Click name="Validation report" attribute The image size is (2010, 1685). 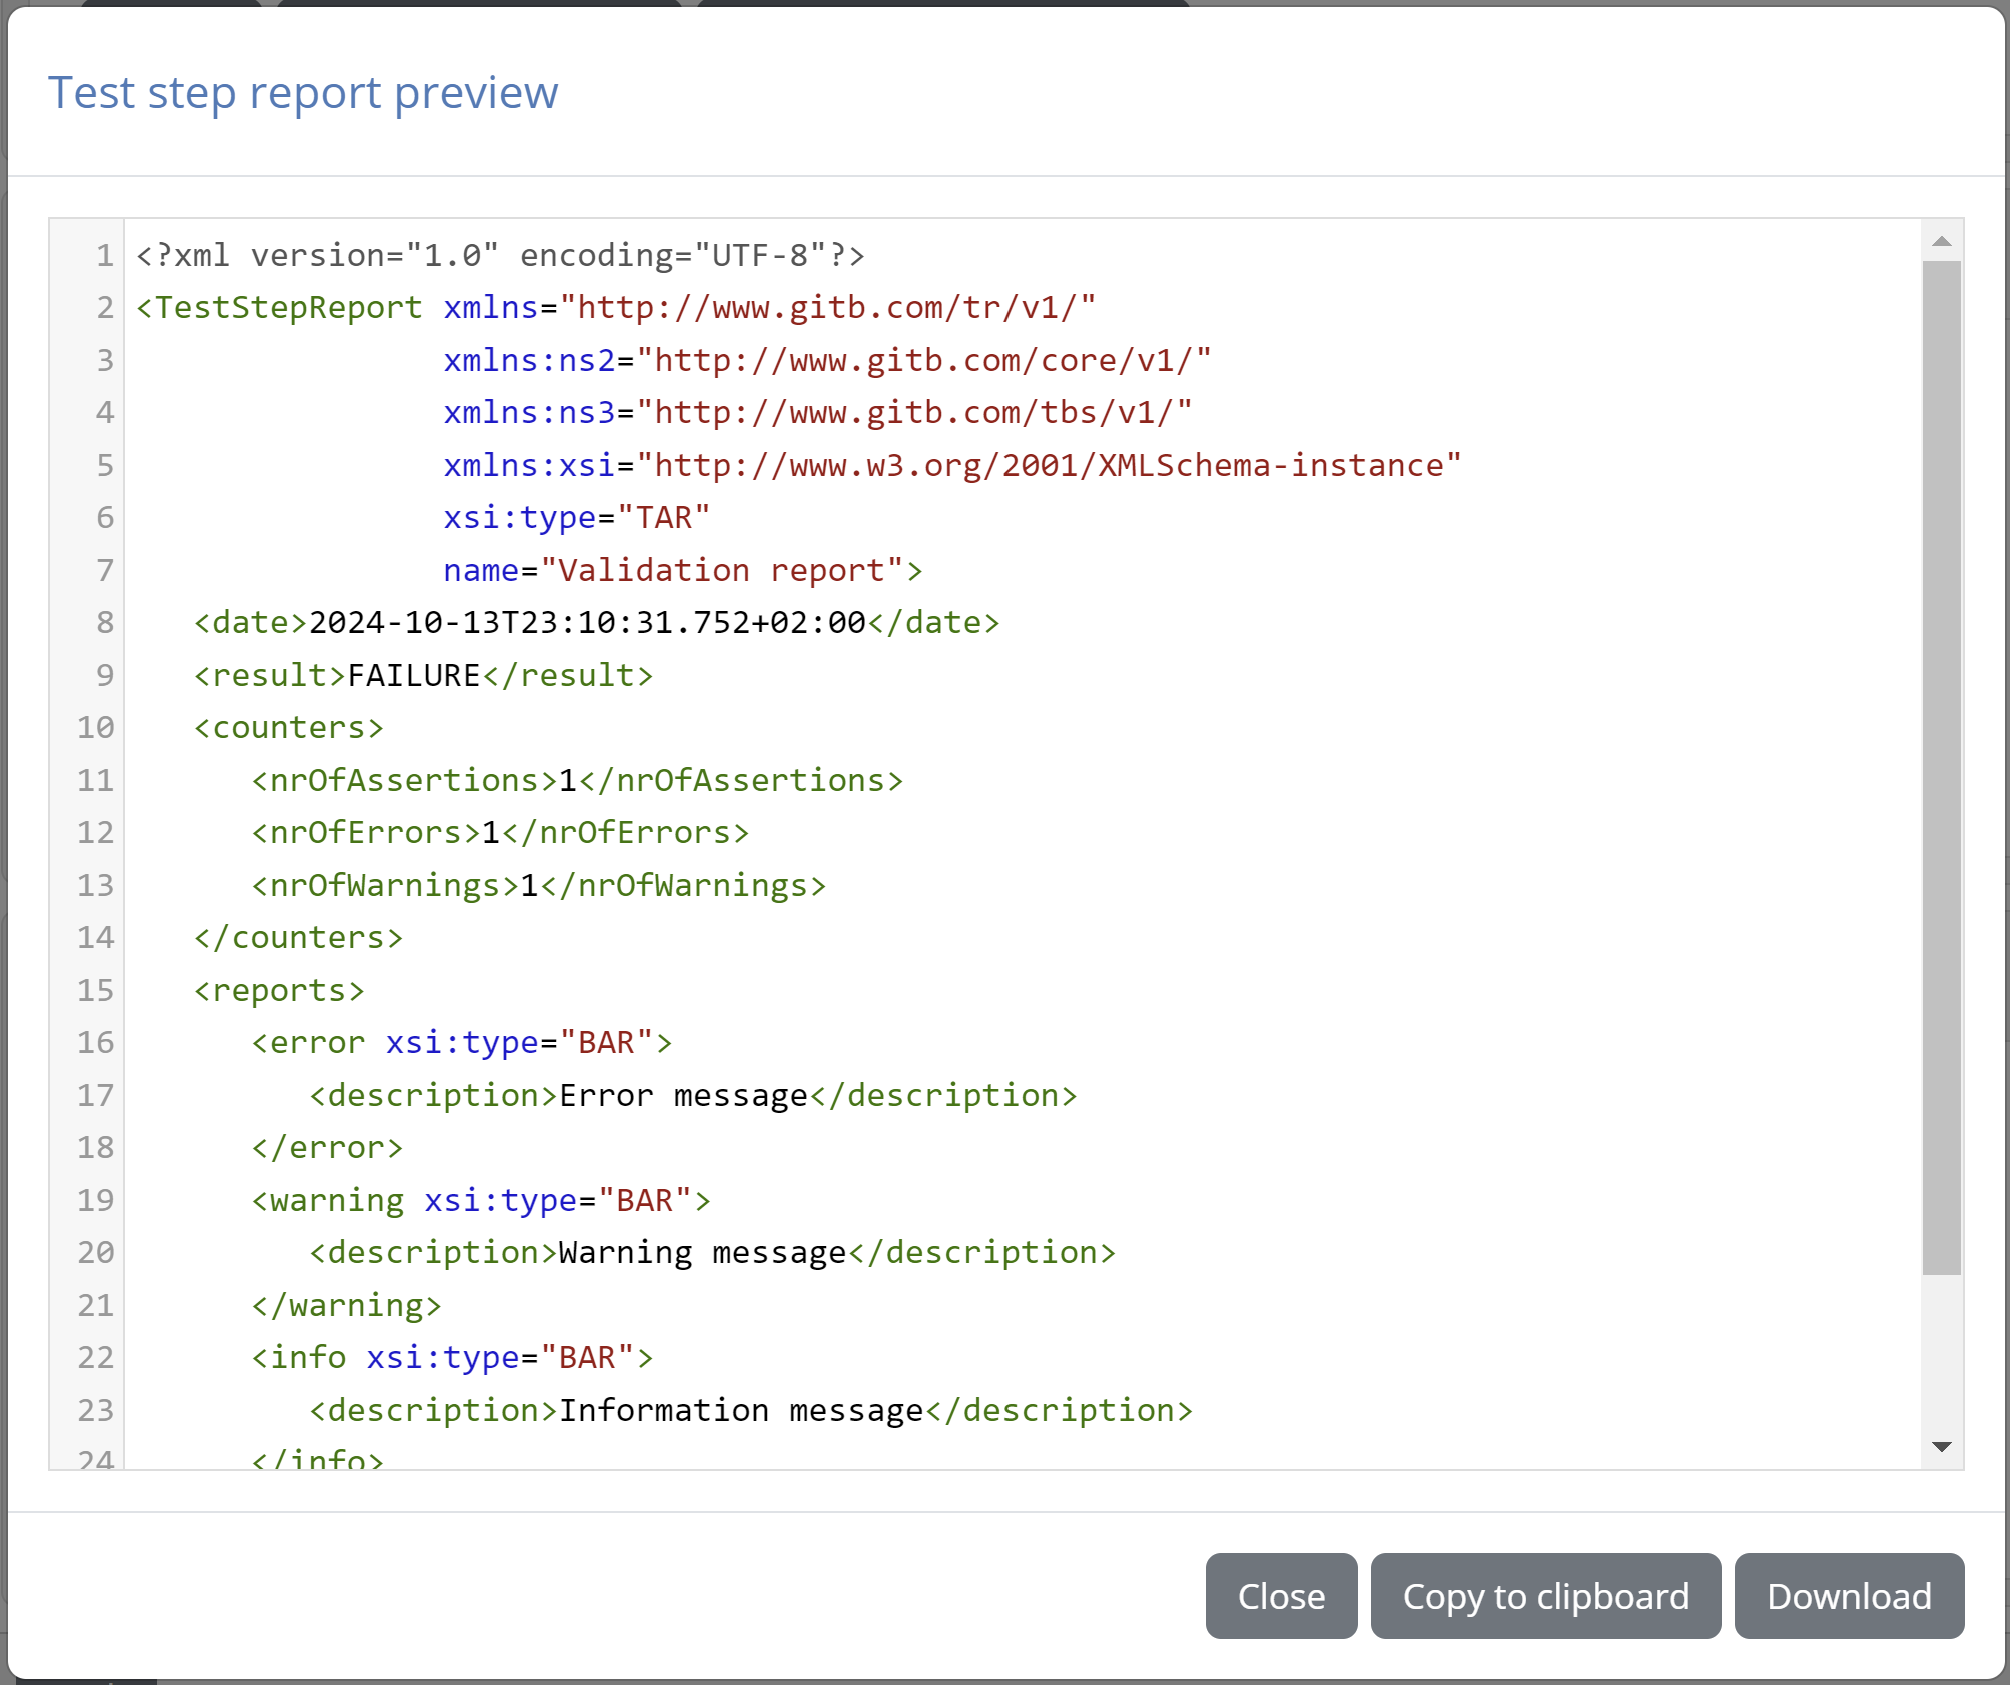pyautogui.click(x=683, y=570)
